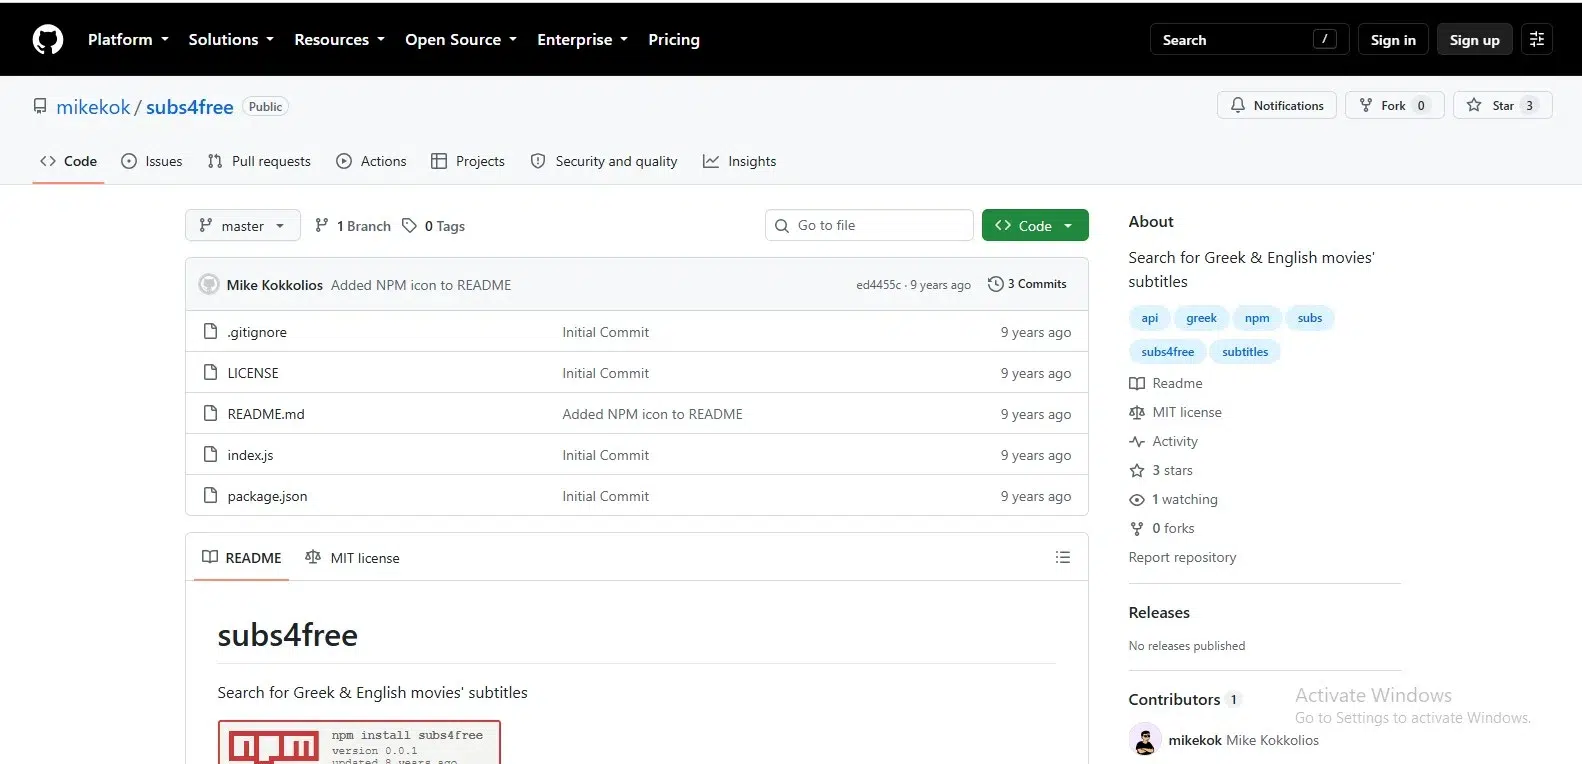1582x764 pixels.
Task: Expand the Enterprise dropdown menu
Action: (582, 40)
